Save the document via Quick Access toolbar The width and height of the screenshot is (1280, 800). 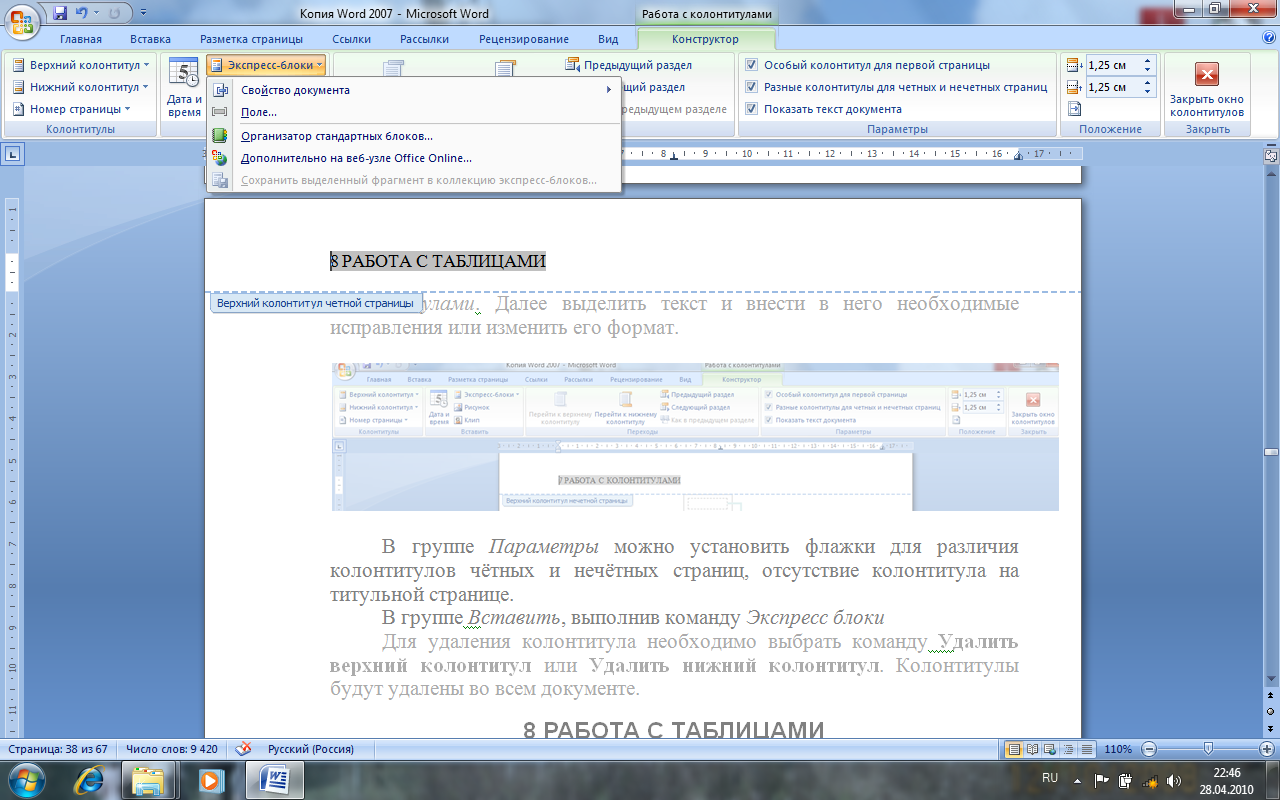(60, 14)
